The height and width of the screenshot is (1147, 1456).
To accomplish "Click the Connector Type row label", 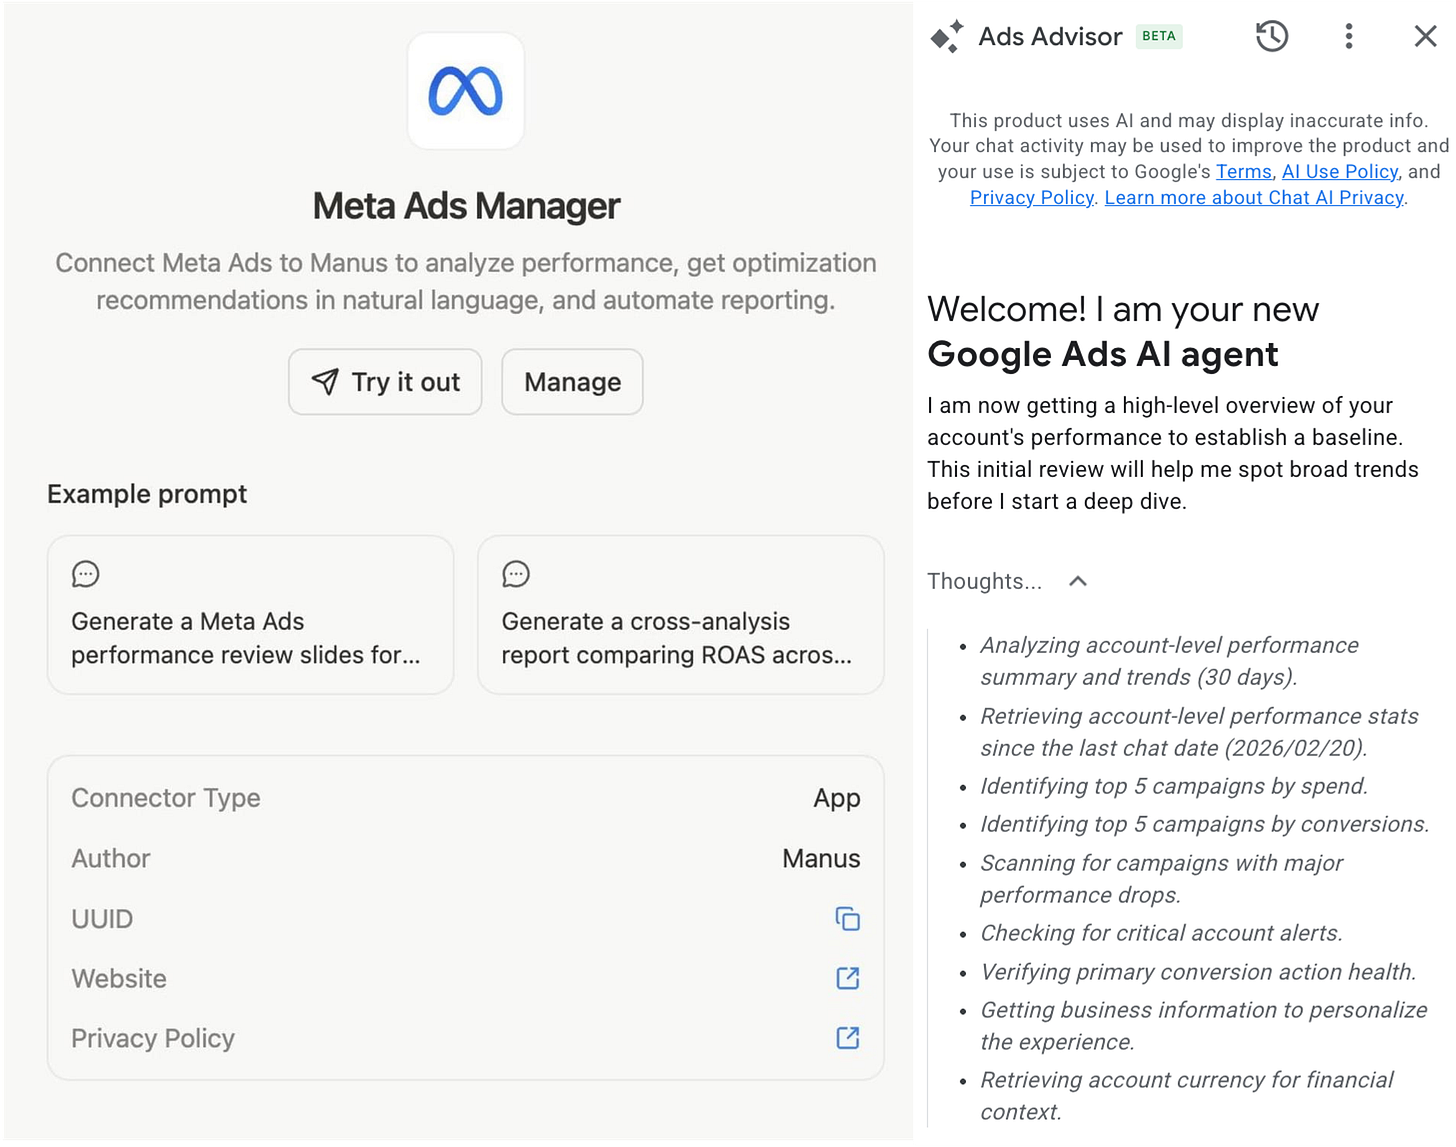I will coord(166,798).
